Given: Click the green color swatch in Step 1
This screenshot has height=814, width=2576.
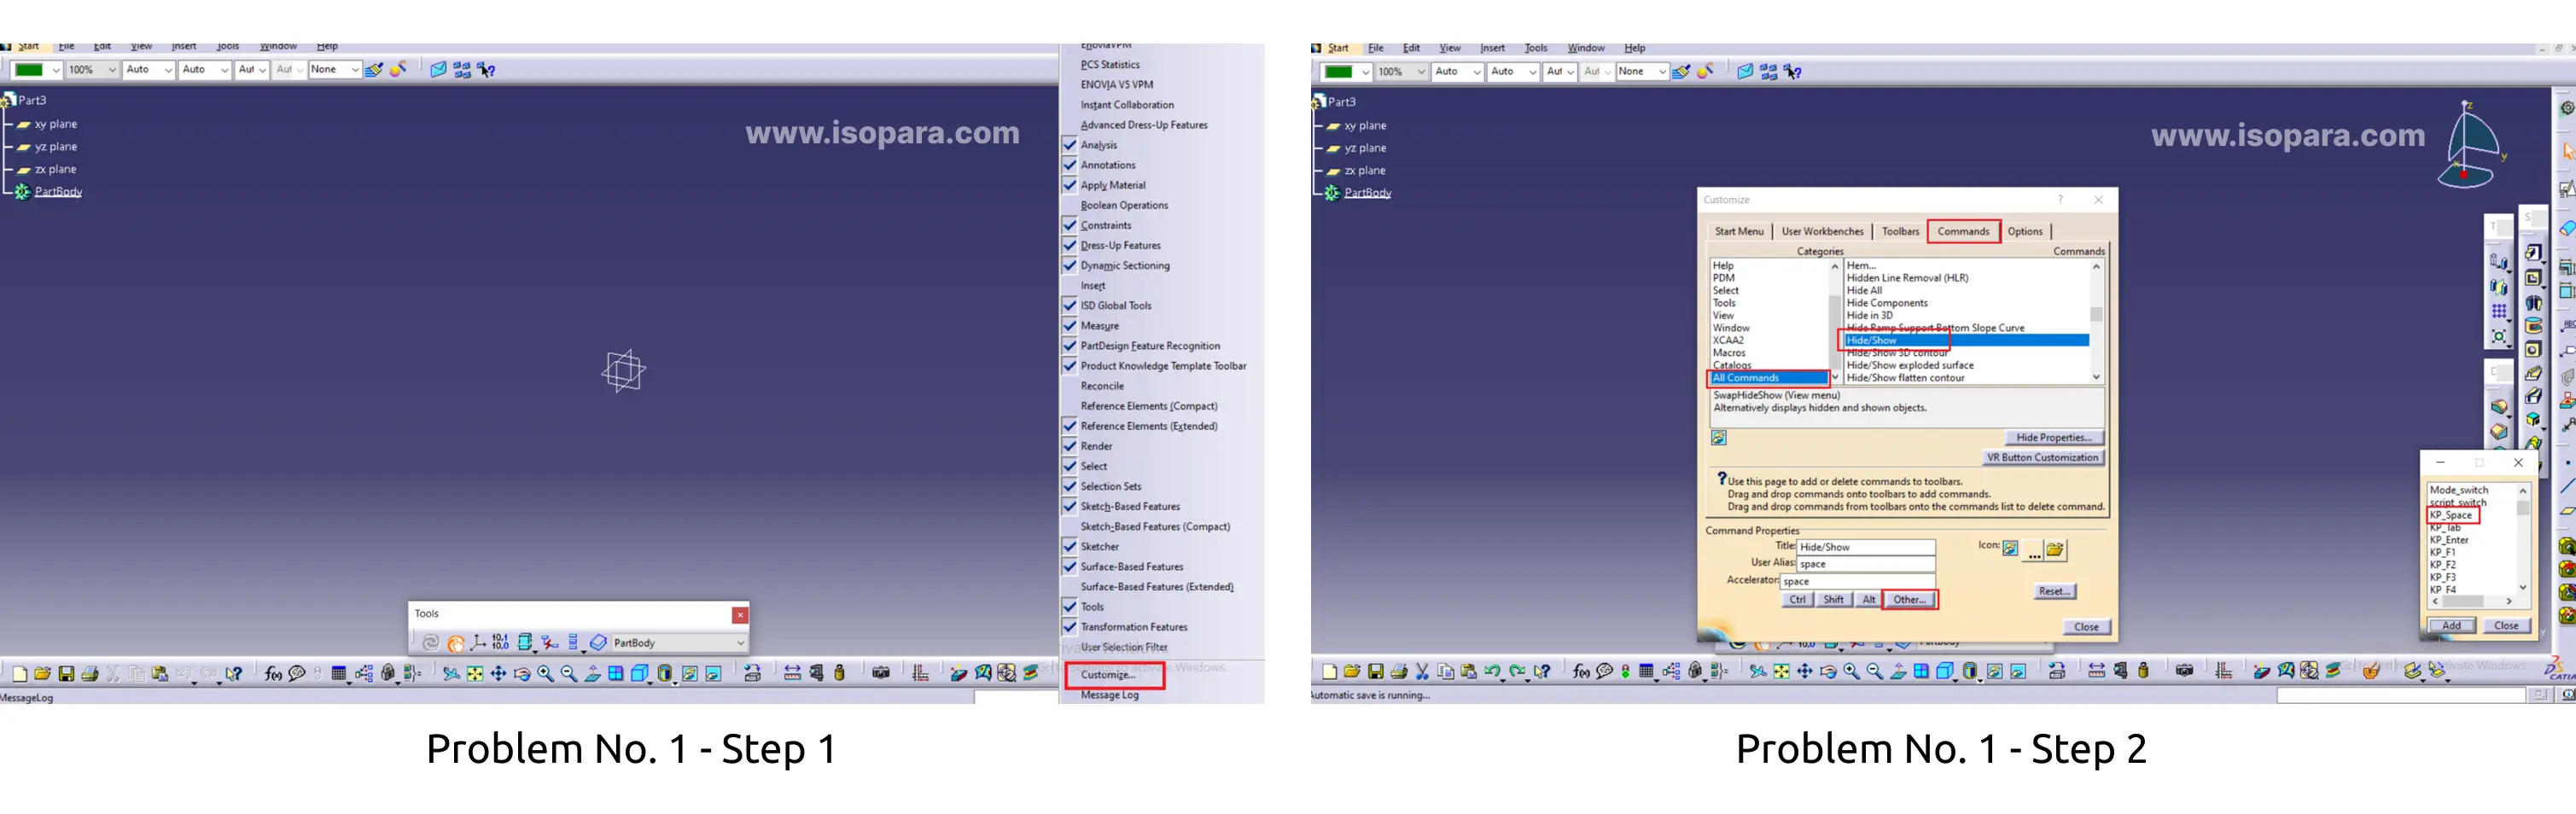Looking at the screenshot, I should pyautogui.click(x=29, y=70).
